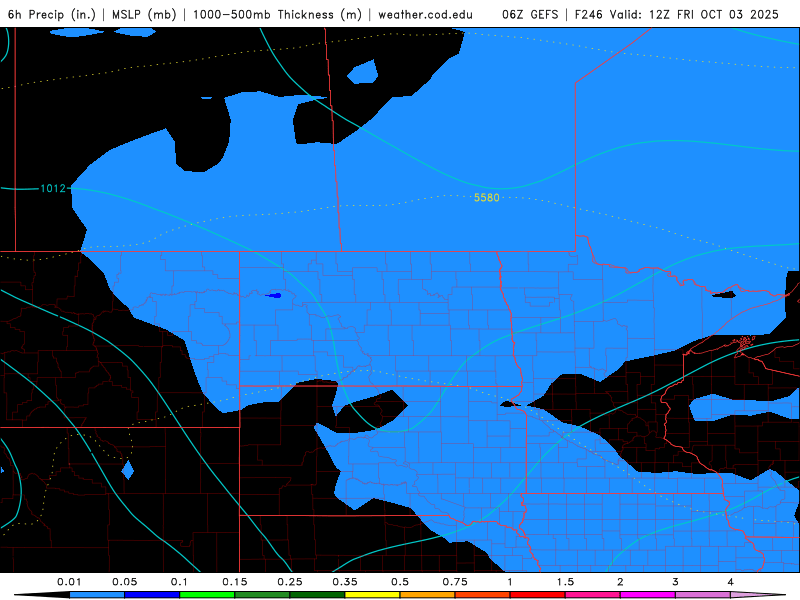Click the '06Z GEFS' model run label

point(530,14)
